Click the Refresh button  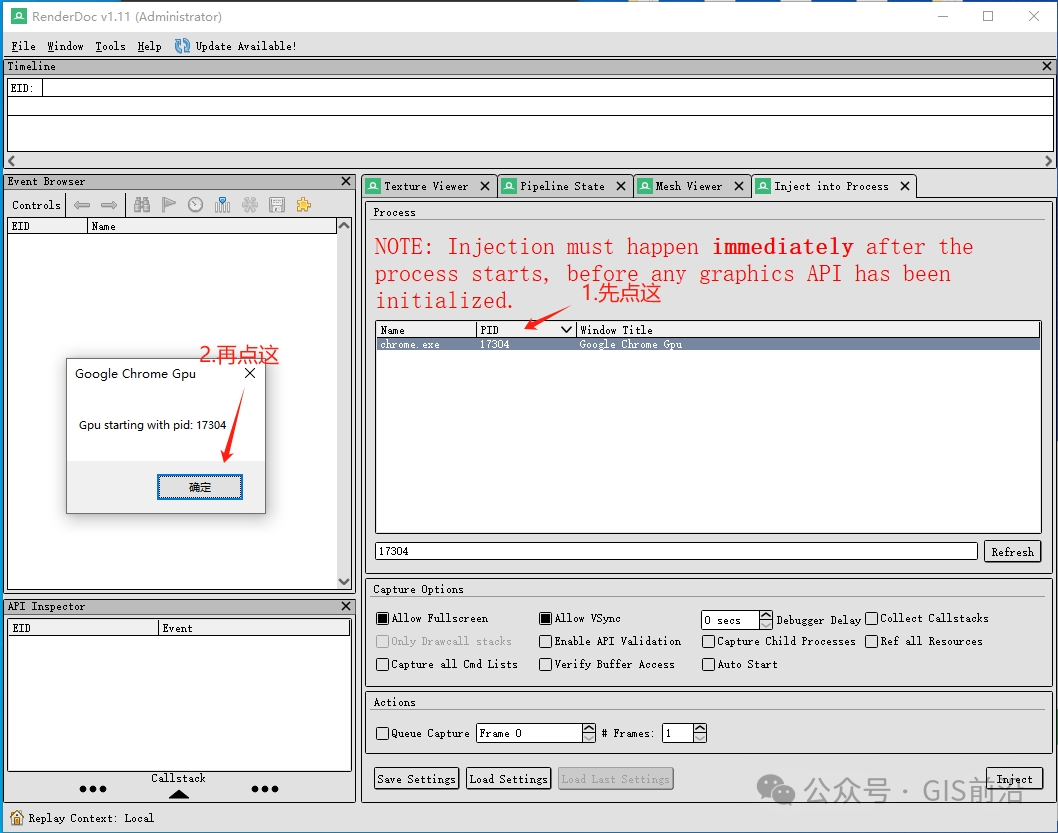(1012, 552)
